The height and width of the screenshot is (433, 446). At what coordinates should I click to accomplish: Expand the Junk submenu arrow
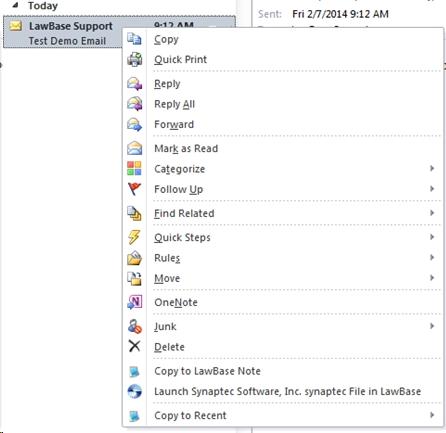click(432, 326)
